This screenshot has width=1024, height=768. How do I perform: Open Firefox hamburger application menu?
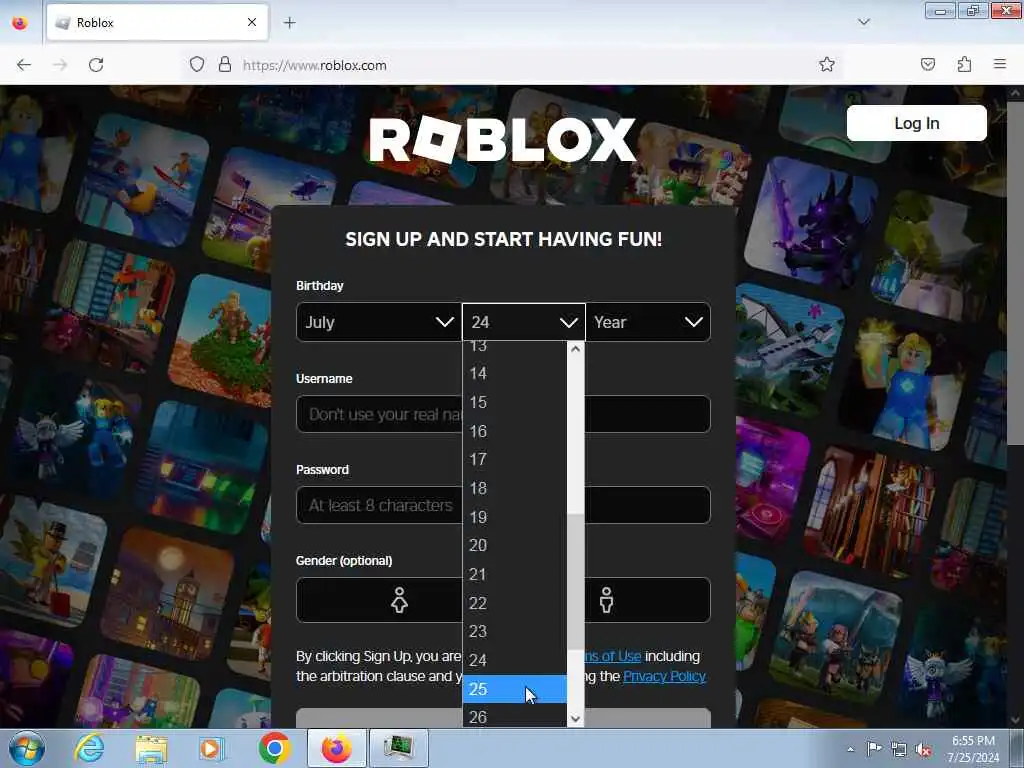tap(1000, 64)
